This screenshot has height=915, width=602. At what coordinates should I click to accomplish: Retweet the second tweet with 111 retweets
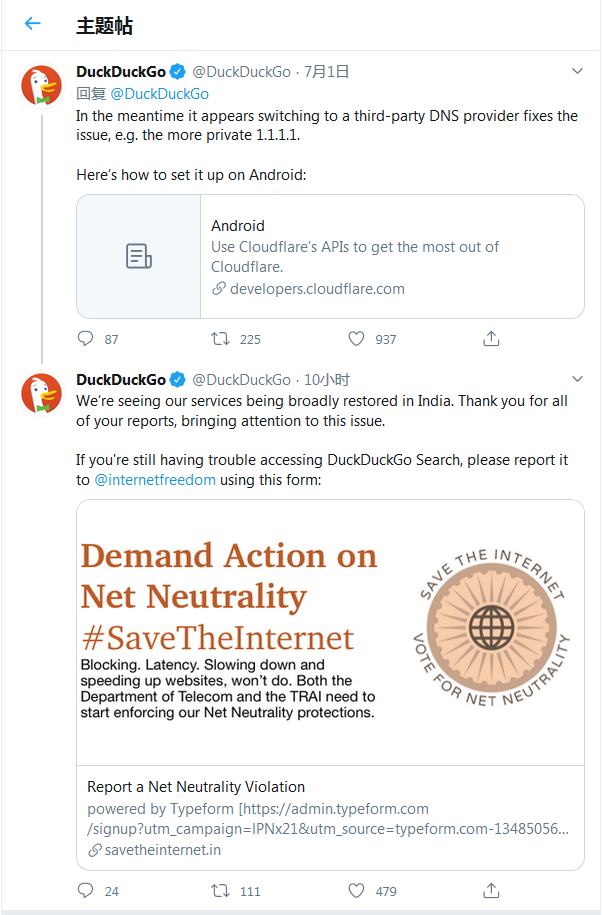pyautogui.click(x=220, y=890)
